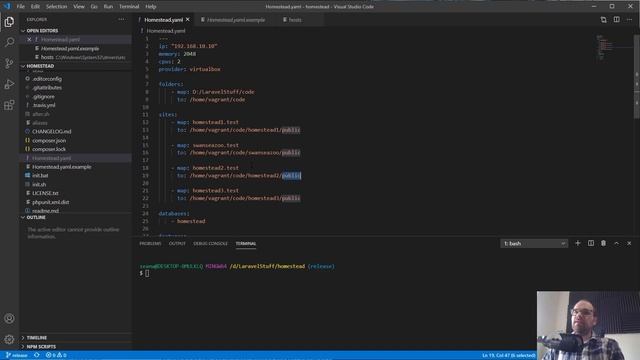Screen dimensions: 640x360
Task: Open .editorconfig in the file tree
Action: click(x=47, y=79)
